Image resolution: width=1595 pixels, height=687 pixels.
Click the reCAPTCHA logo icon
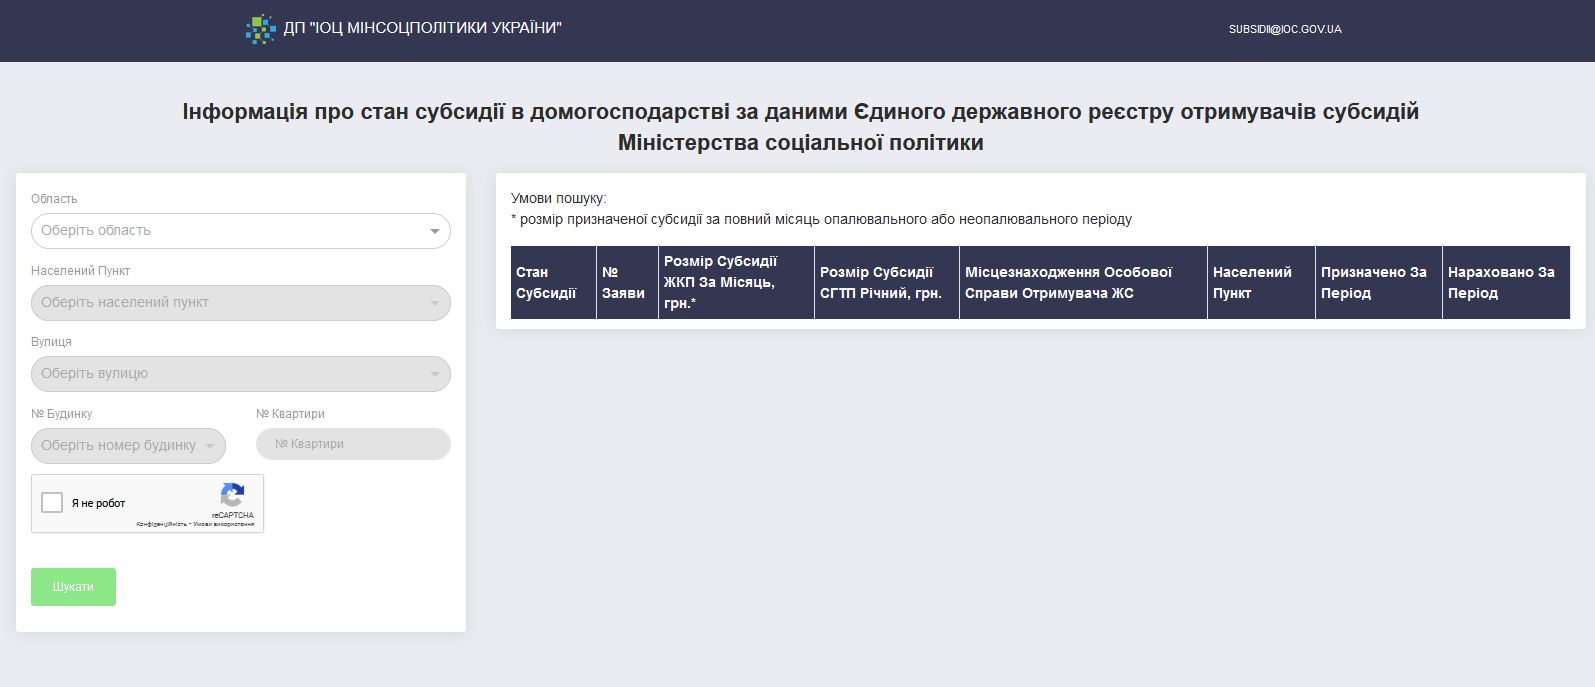click(232, 495)
